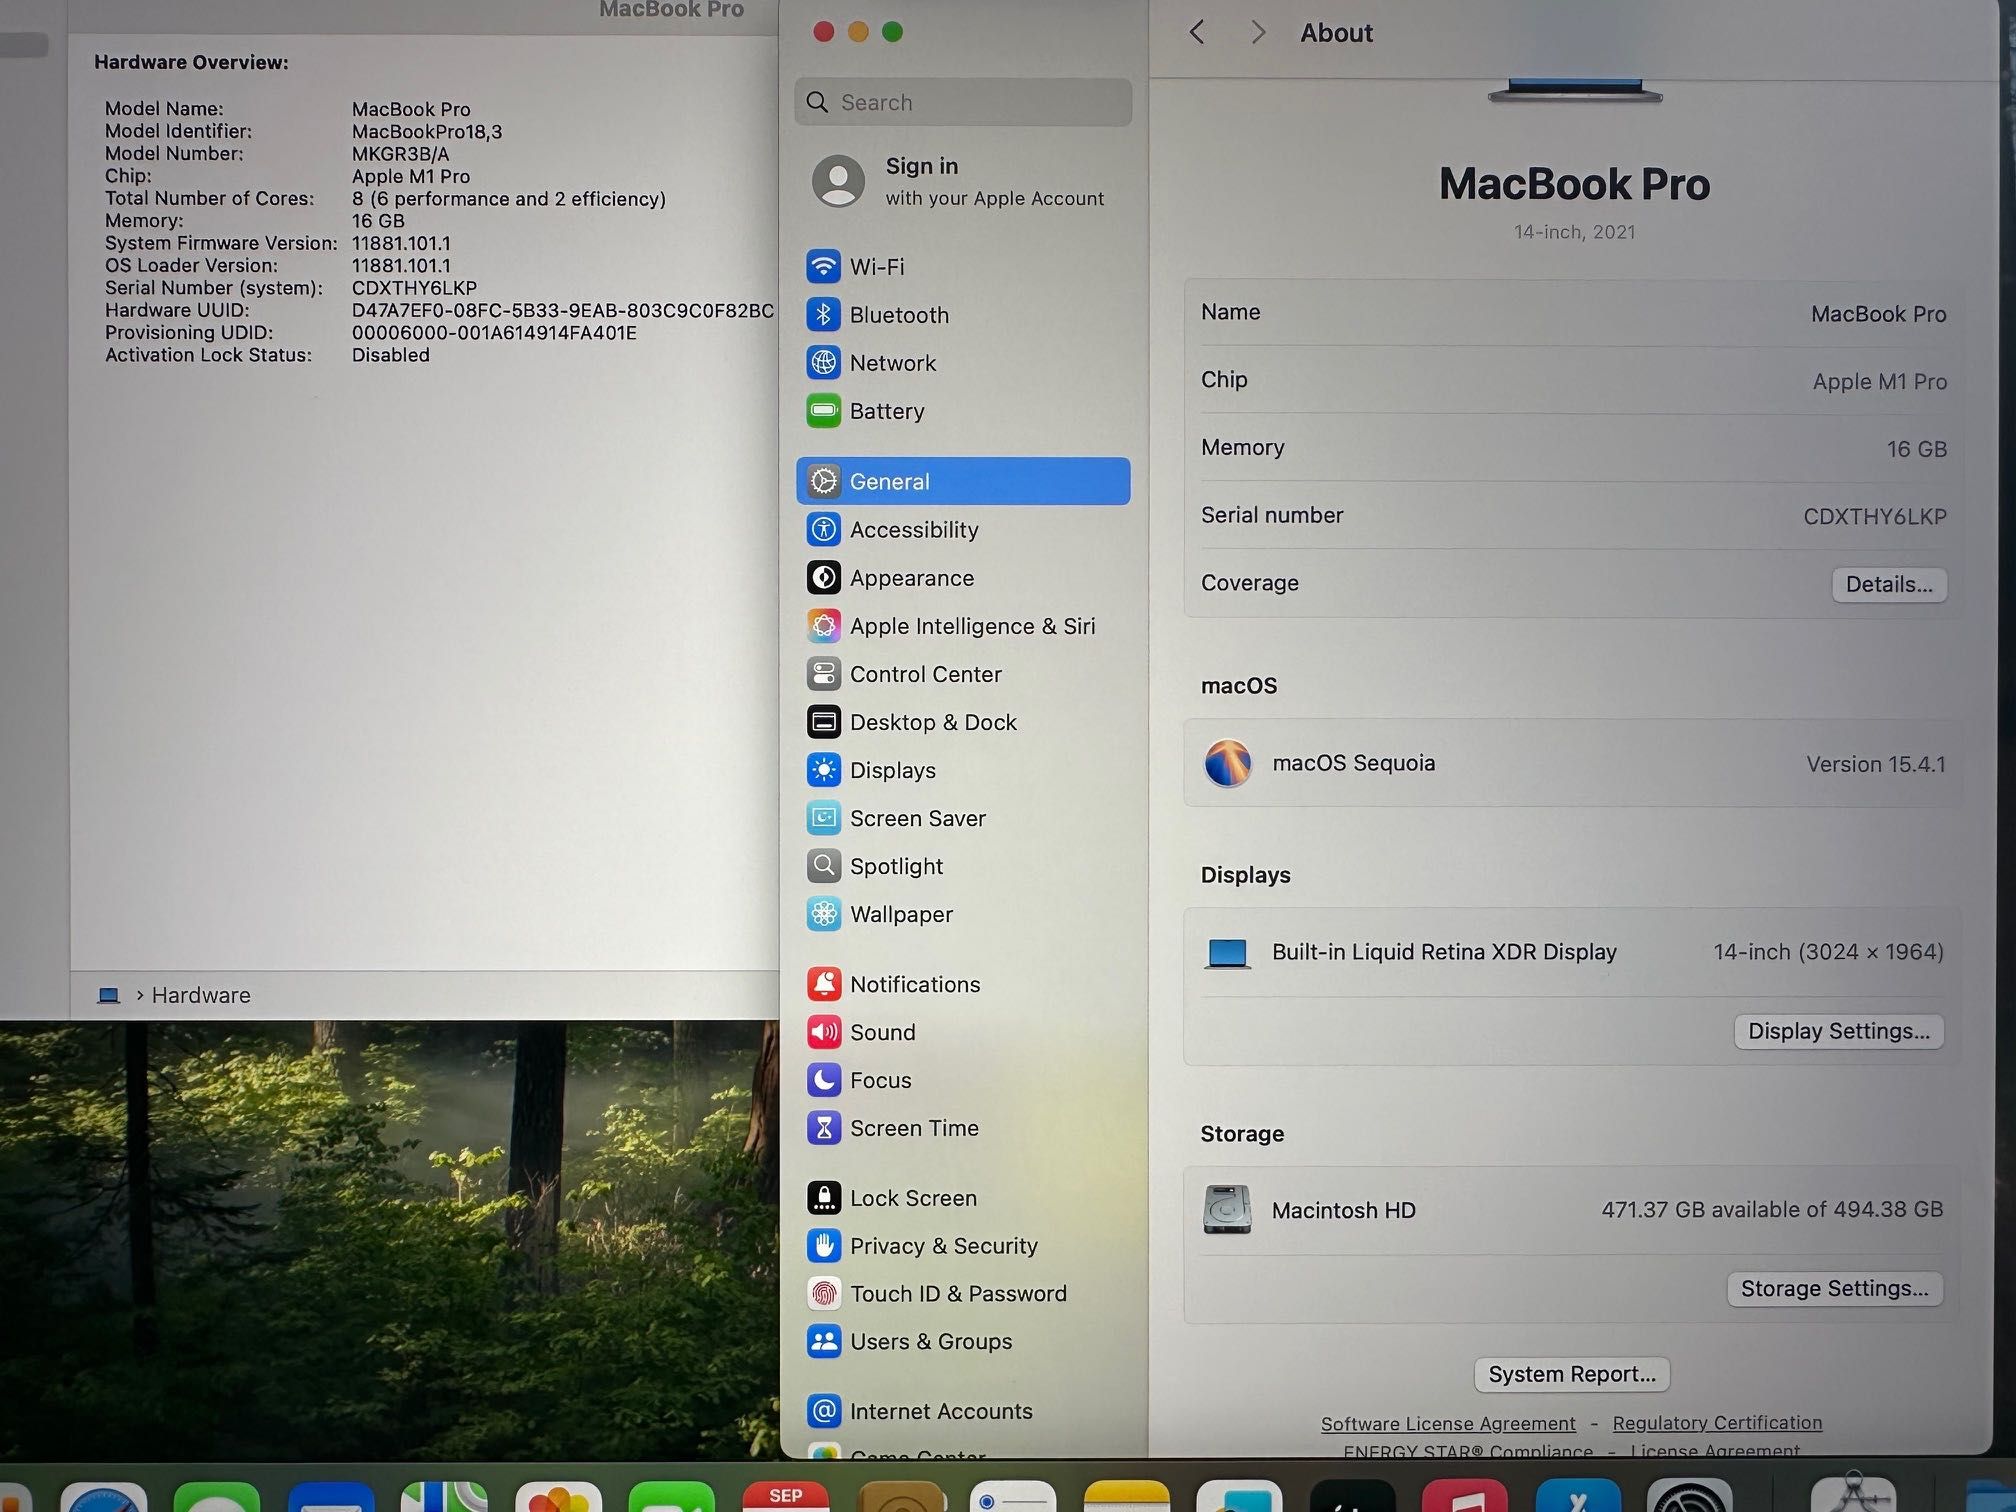
Task: Click Memory value 16 GB in About pane
Action: (x=1916, y=449)
